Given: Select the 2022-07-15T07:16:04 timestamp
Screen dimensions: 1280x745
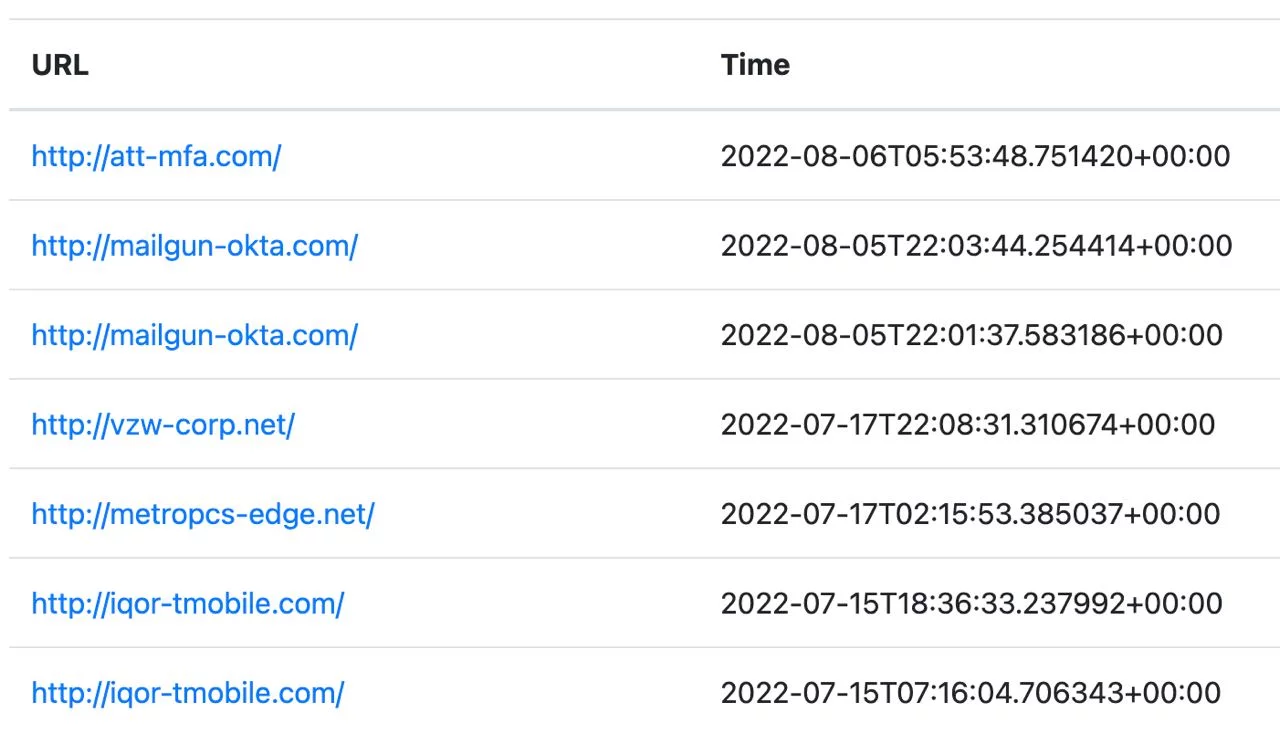Looking at the screenshot, I should click(x=971, y=692).
